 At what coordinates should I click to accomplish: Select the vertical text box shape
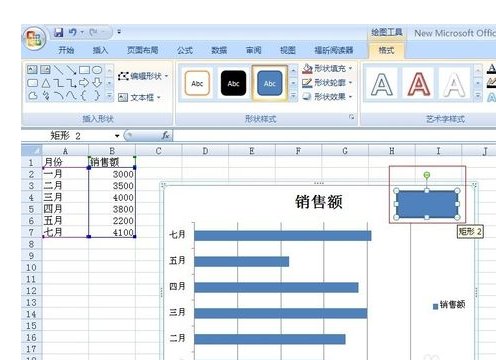tap(45, 70)
